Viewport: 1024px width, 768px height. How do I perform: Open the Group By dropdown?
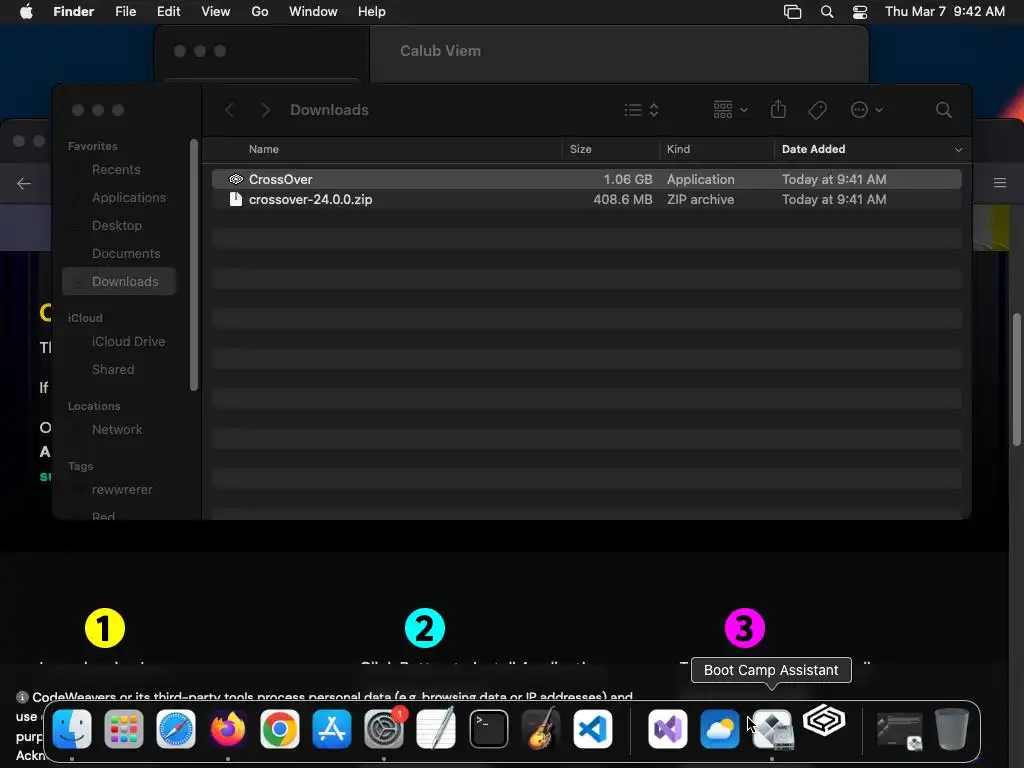730,110
